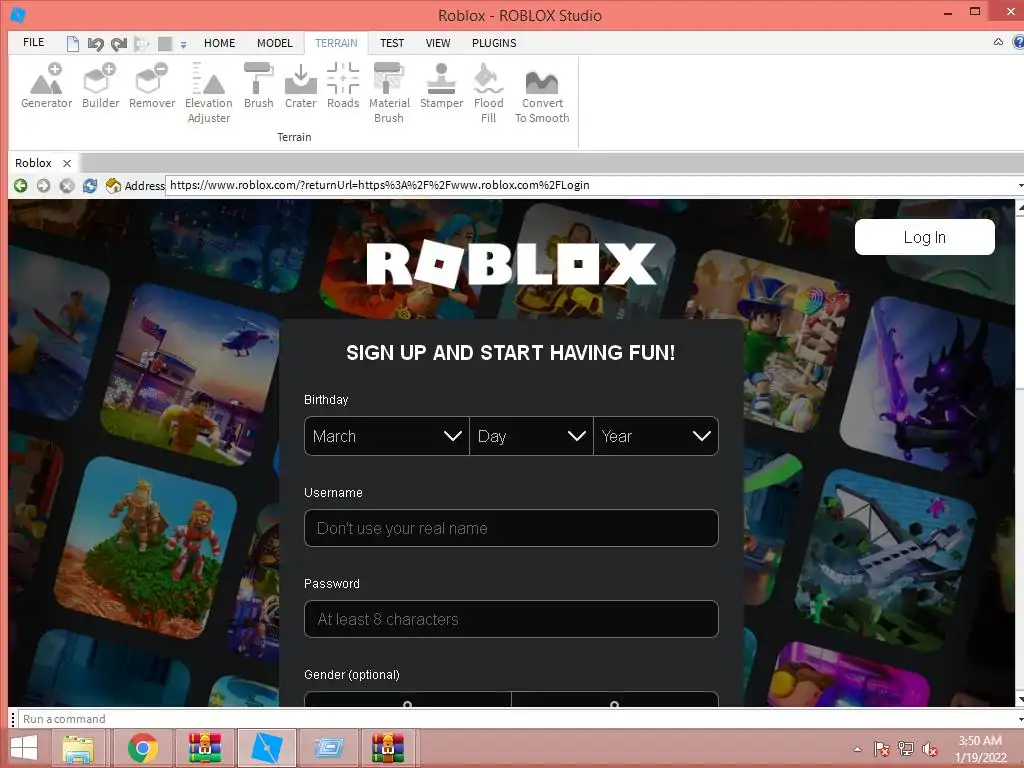Screen dimensions: 1024x768
Task: Go back in the browser pane
Action: coord(20,185)
